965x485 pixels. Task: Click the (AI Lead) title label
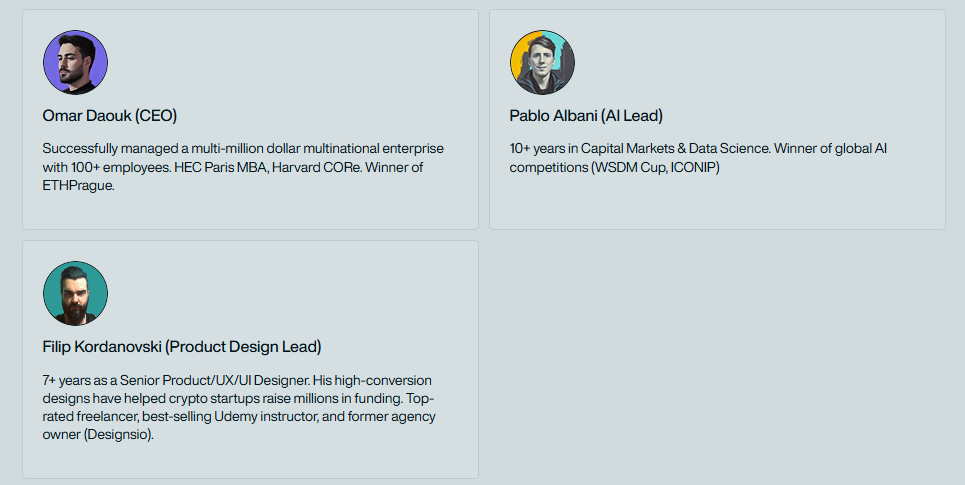click(632, 115)
